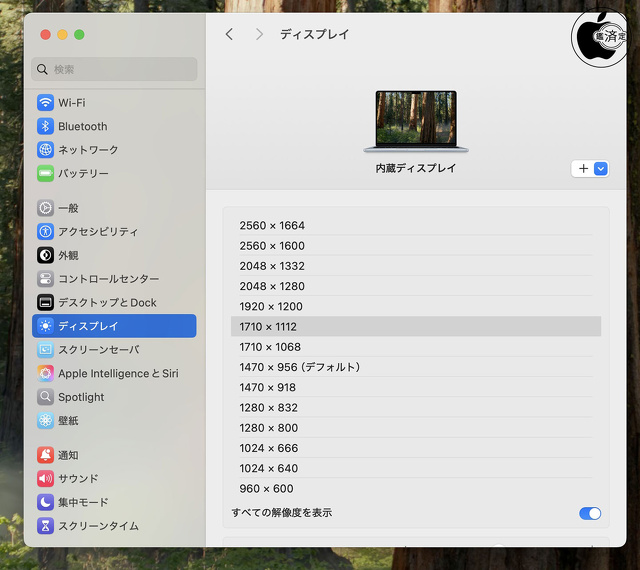Choose resolution 1280 × 800
The height and width of the screenshot is (570, 640).
(x=416, y=428)
